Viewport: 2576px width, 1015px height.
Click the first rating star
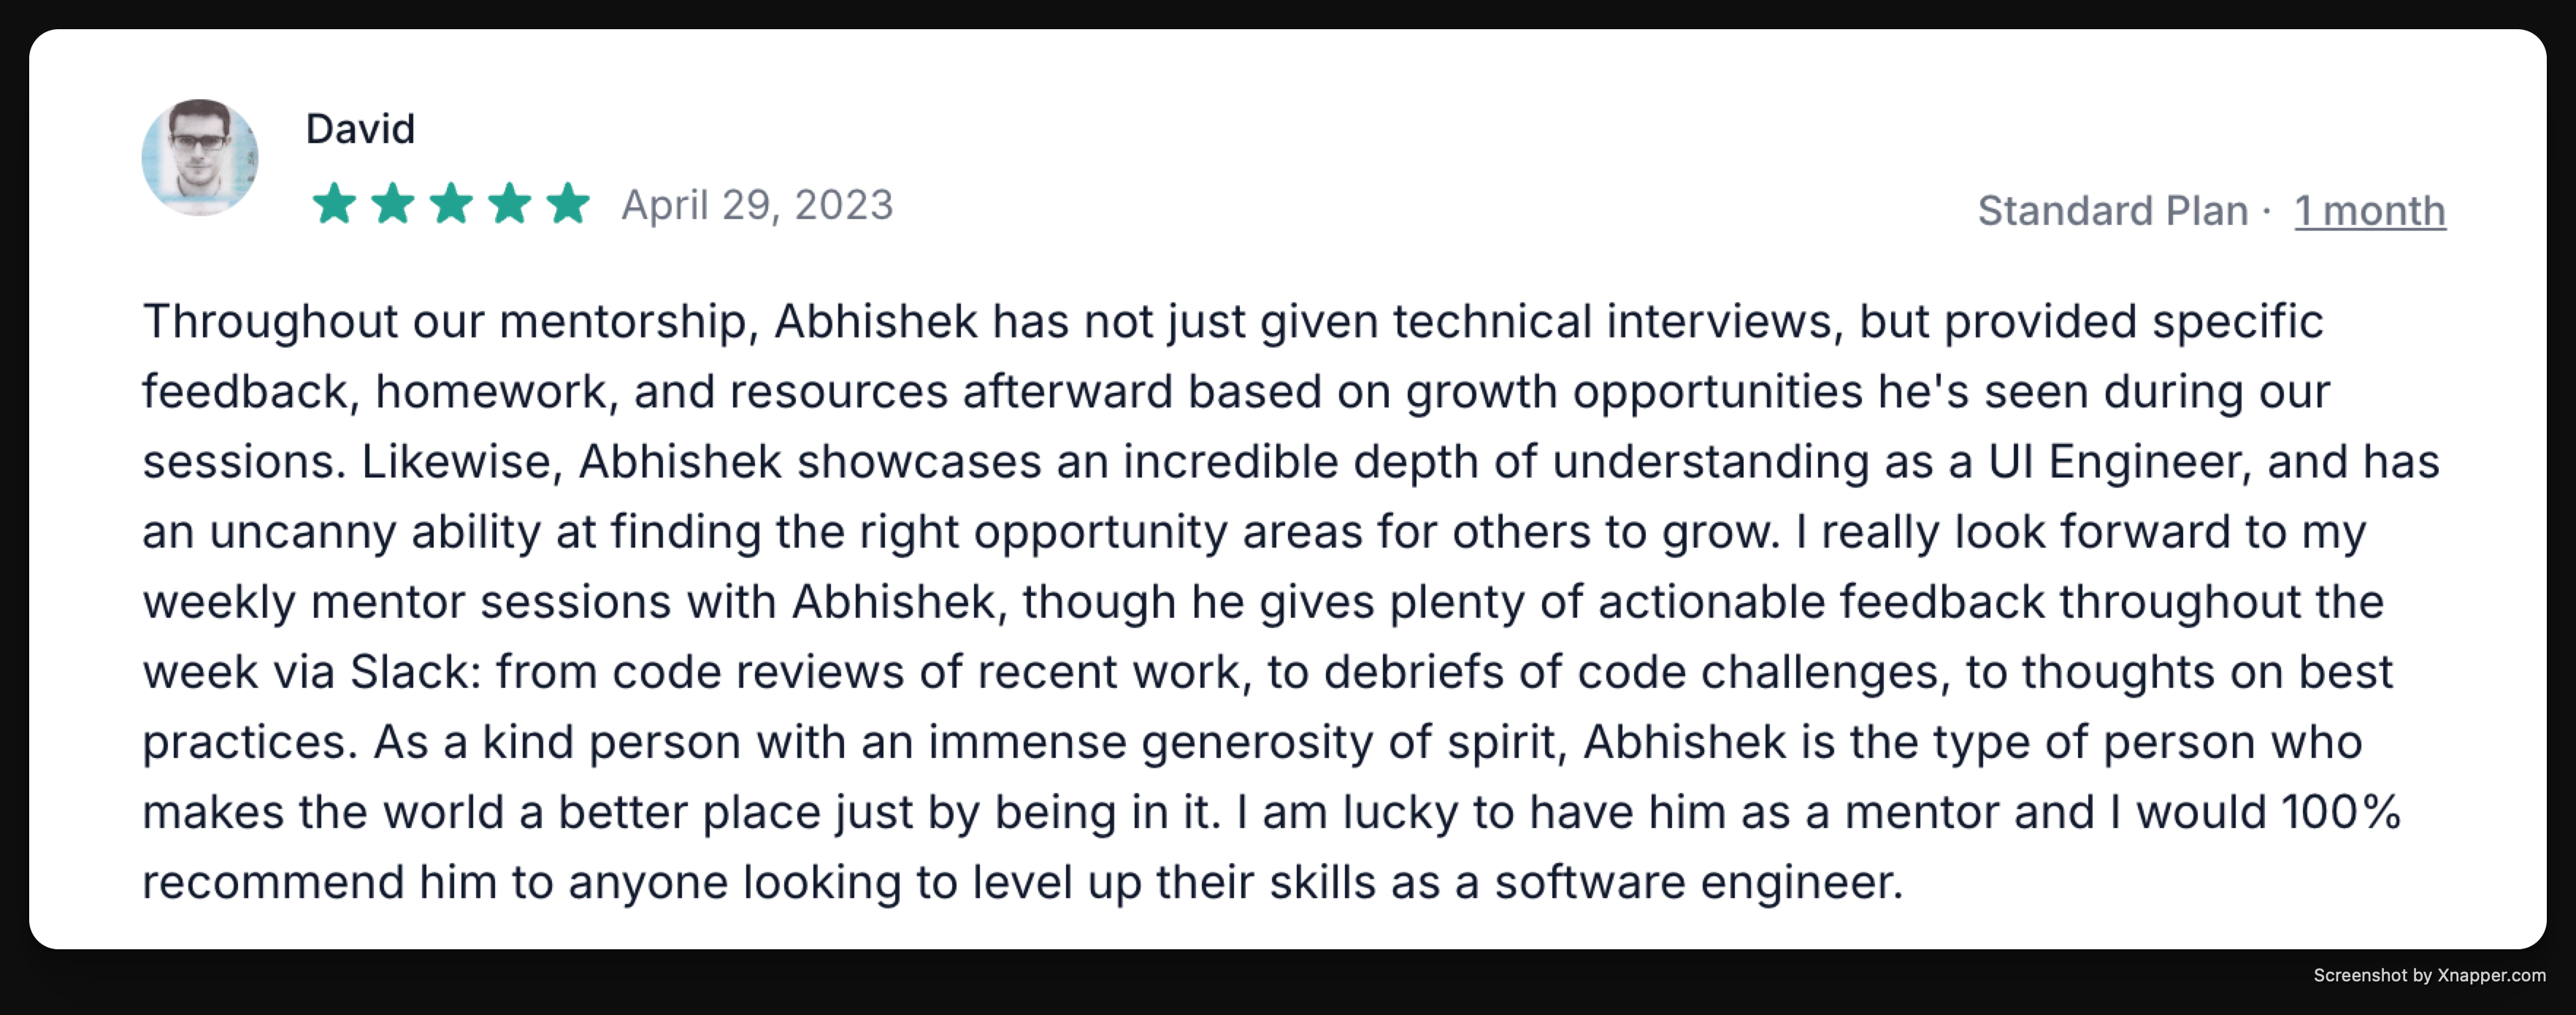point(334,203)
